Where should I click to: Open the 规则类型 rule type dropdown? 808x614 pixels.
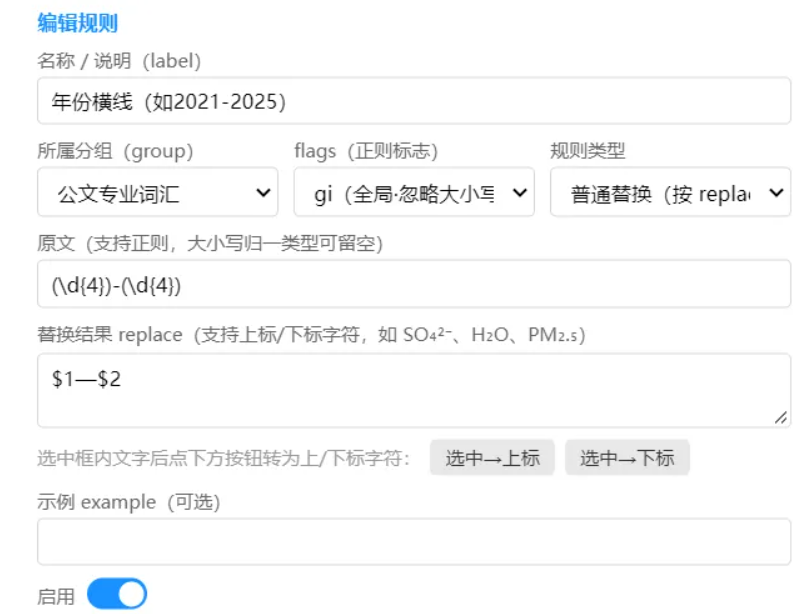pos(670,193)
